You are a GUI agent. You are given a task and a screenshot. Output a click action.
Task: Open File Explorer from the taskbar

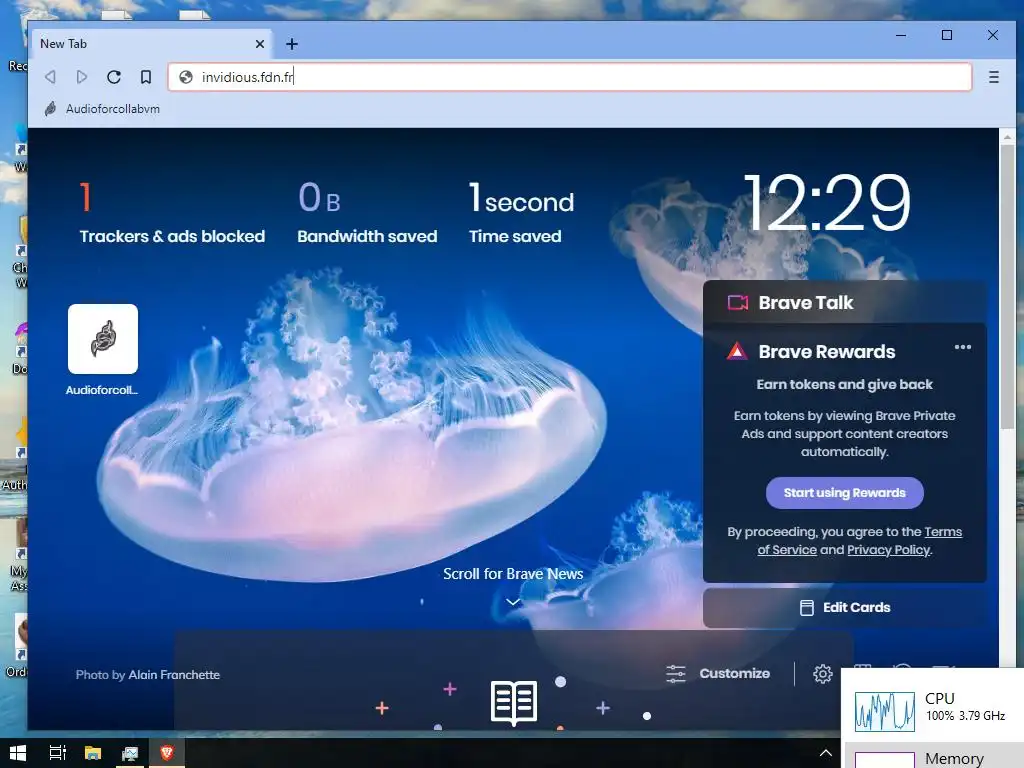93,754
